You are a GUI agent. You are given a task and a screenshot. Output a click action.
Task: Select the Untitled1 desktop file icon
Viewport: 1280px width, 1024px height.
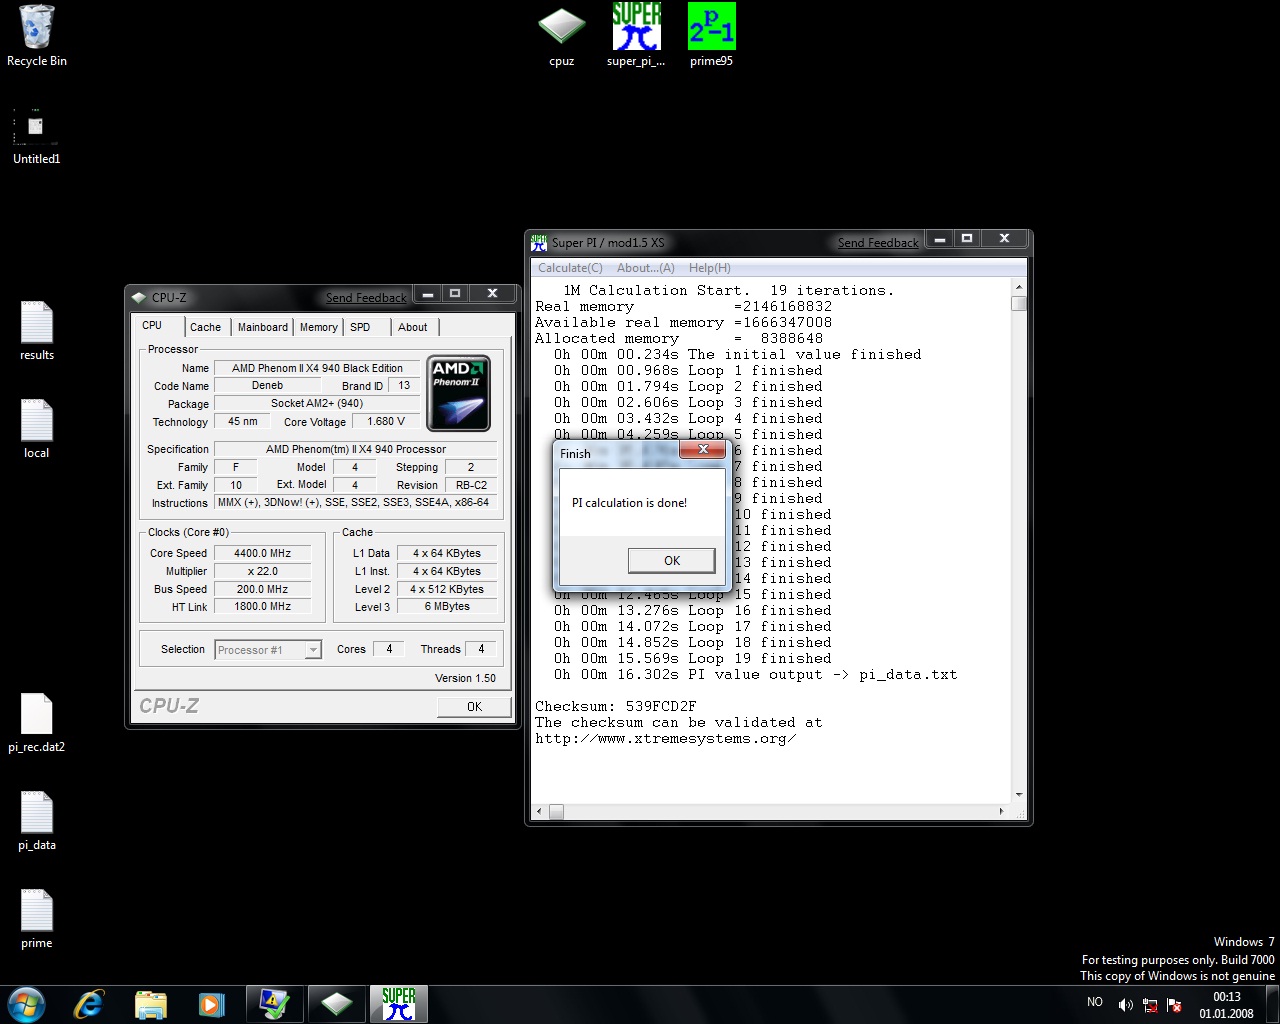(37, 134)
